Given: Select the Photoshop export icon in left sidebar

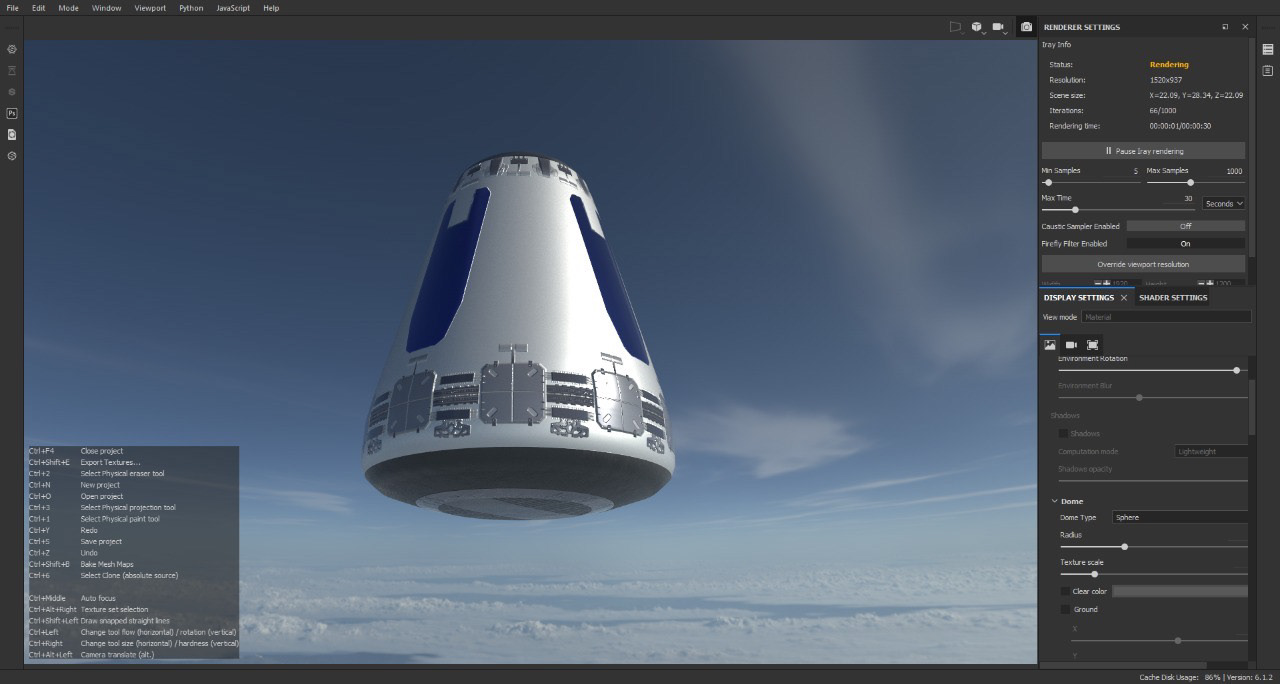Looking at the screenshot, I should coord(12,113).
